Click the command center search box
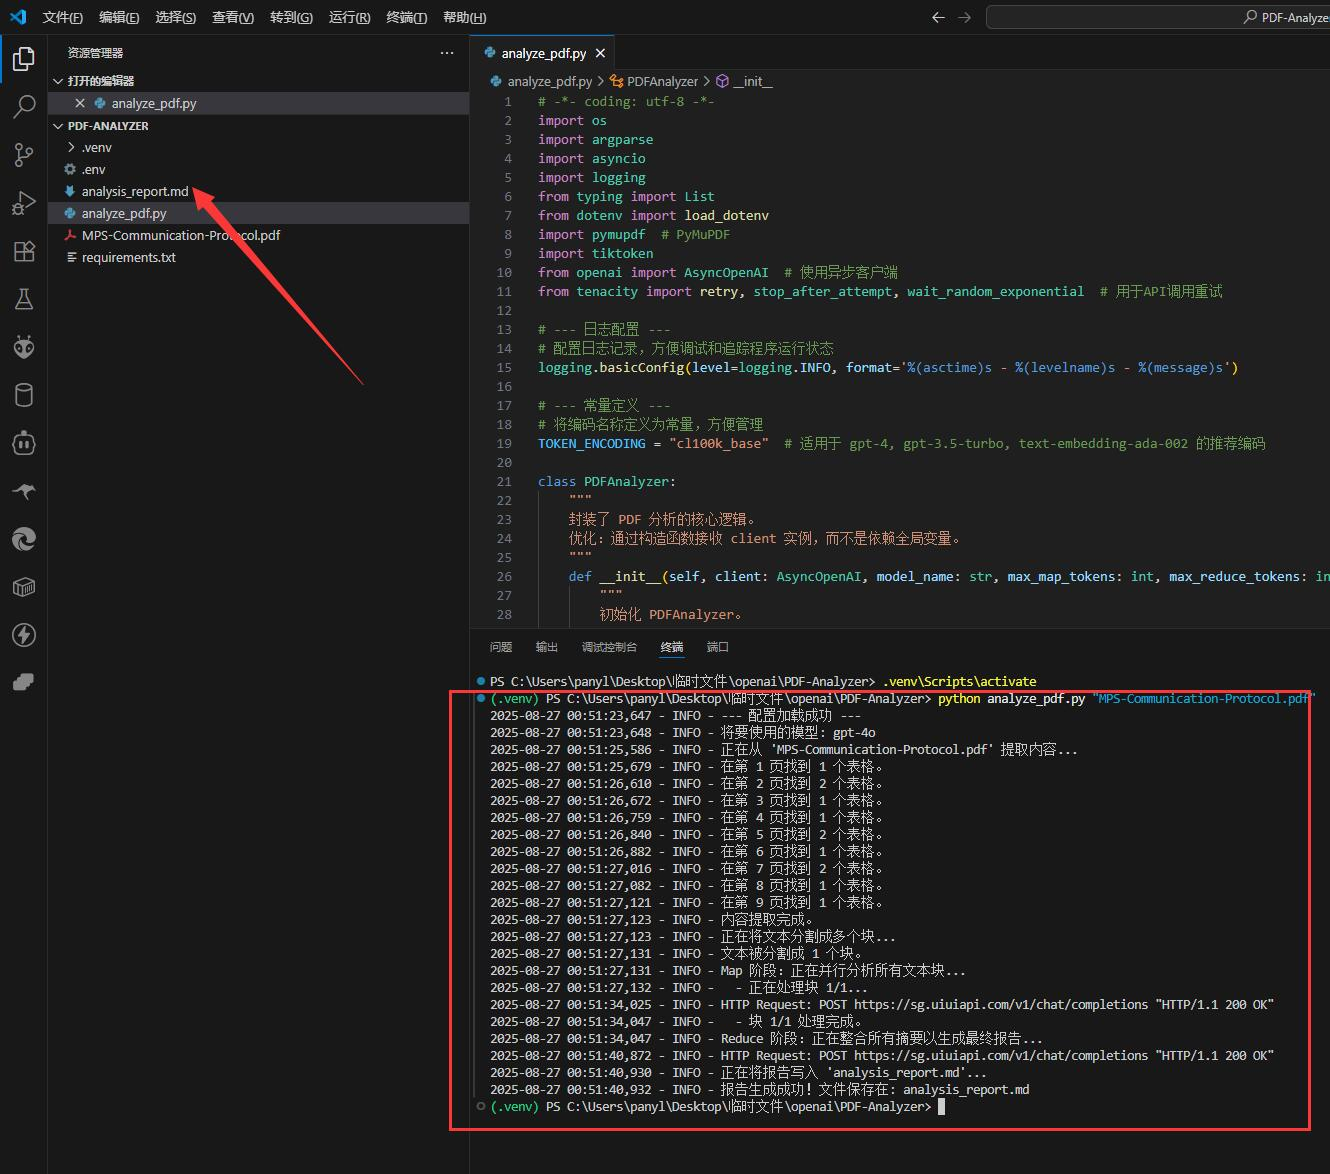 [1158, 17]
